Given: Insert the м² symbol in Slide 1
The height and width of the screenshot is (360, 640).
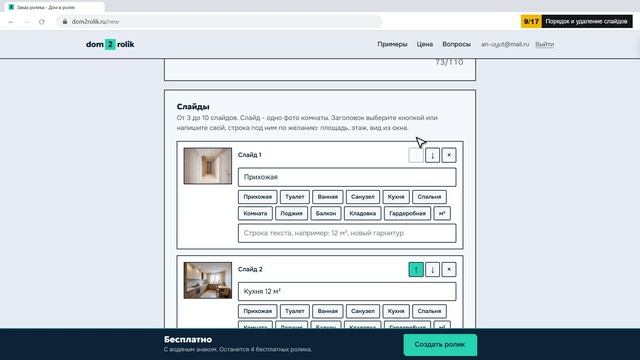Looking at the screenshot, I should coord(442,213).
